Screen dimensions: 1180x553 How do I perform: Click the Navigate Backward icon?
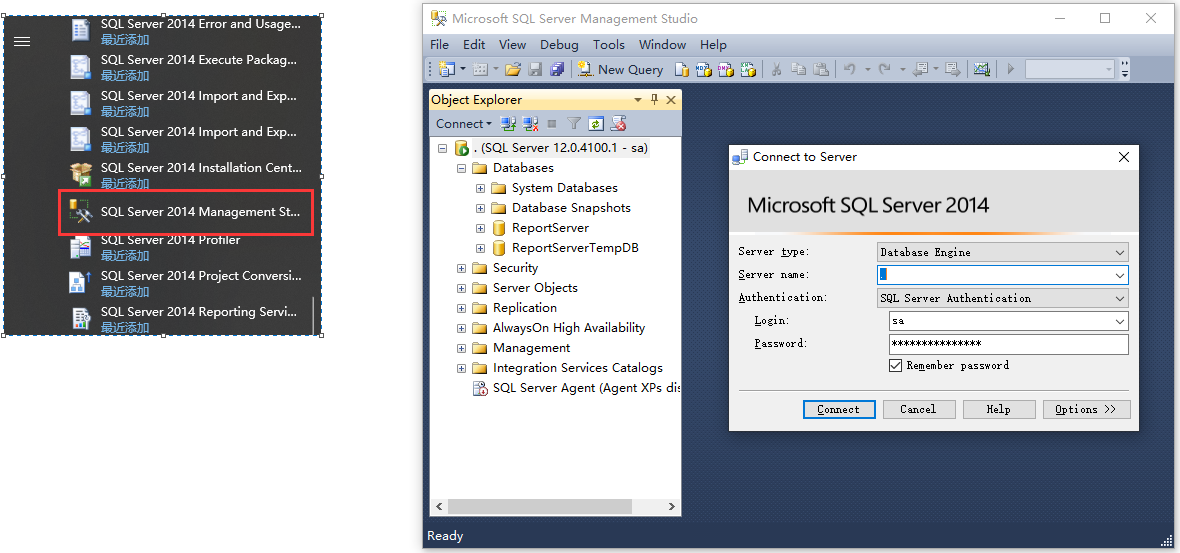920,69
